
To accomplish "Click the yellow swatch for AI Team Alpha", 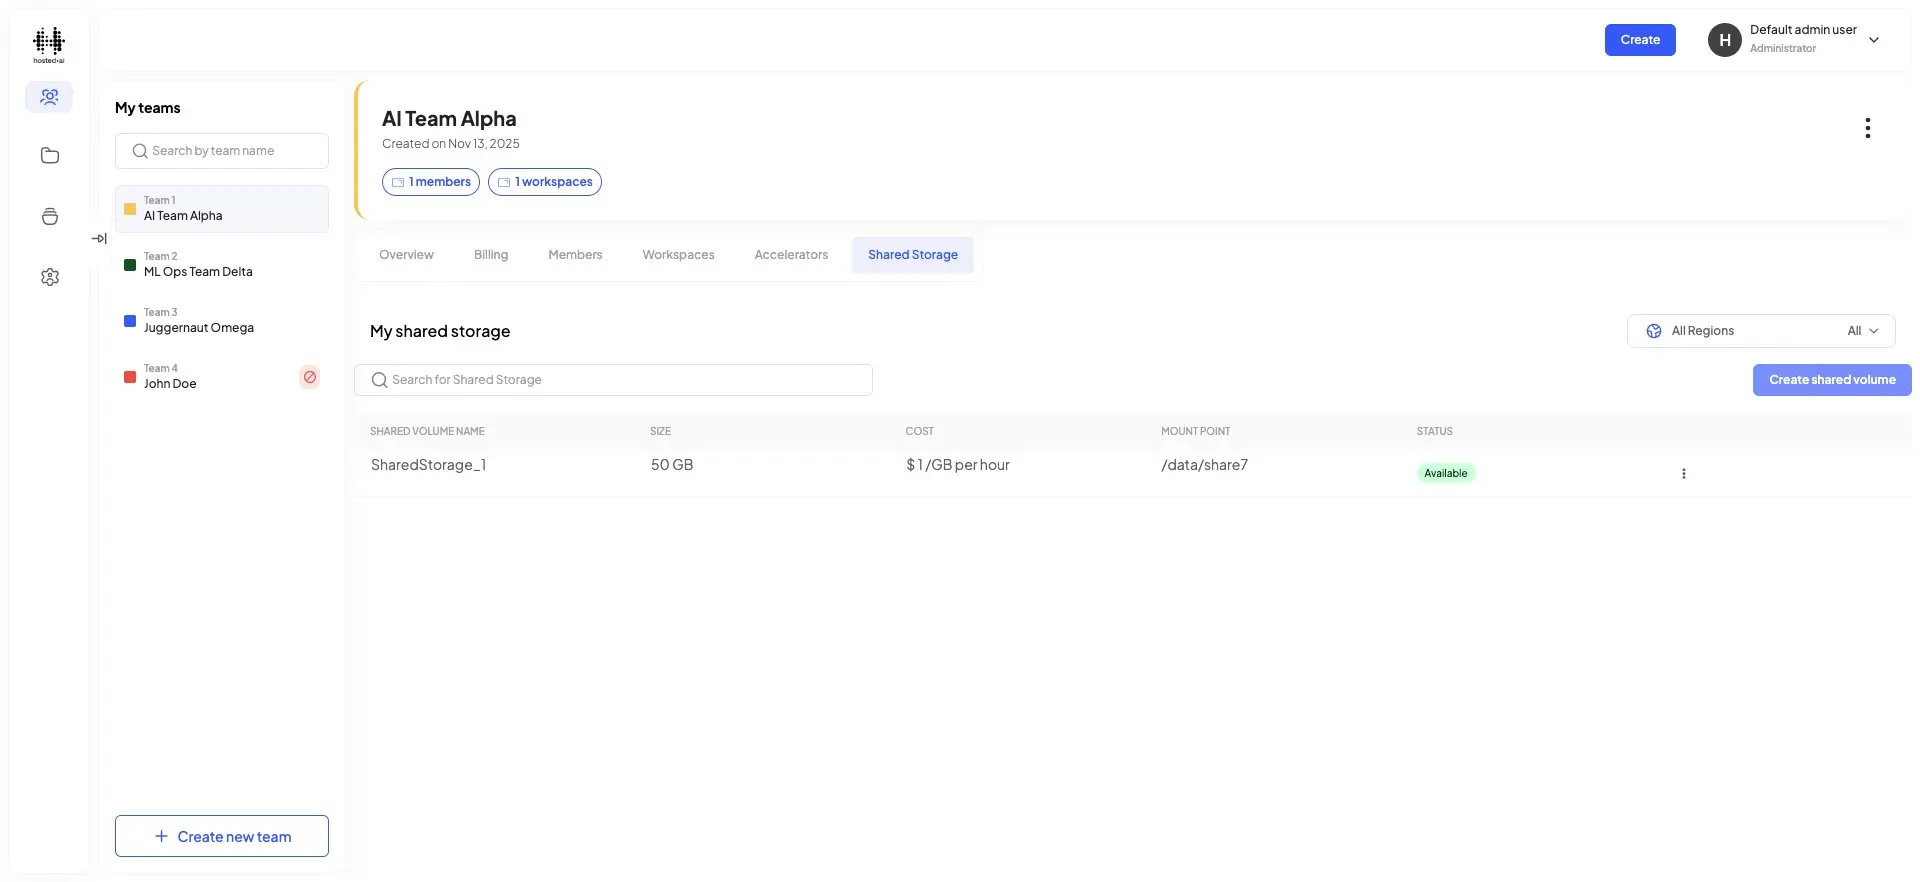I will point(130,209).
